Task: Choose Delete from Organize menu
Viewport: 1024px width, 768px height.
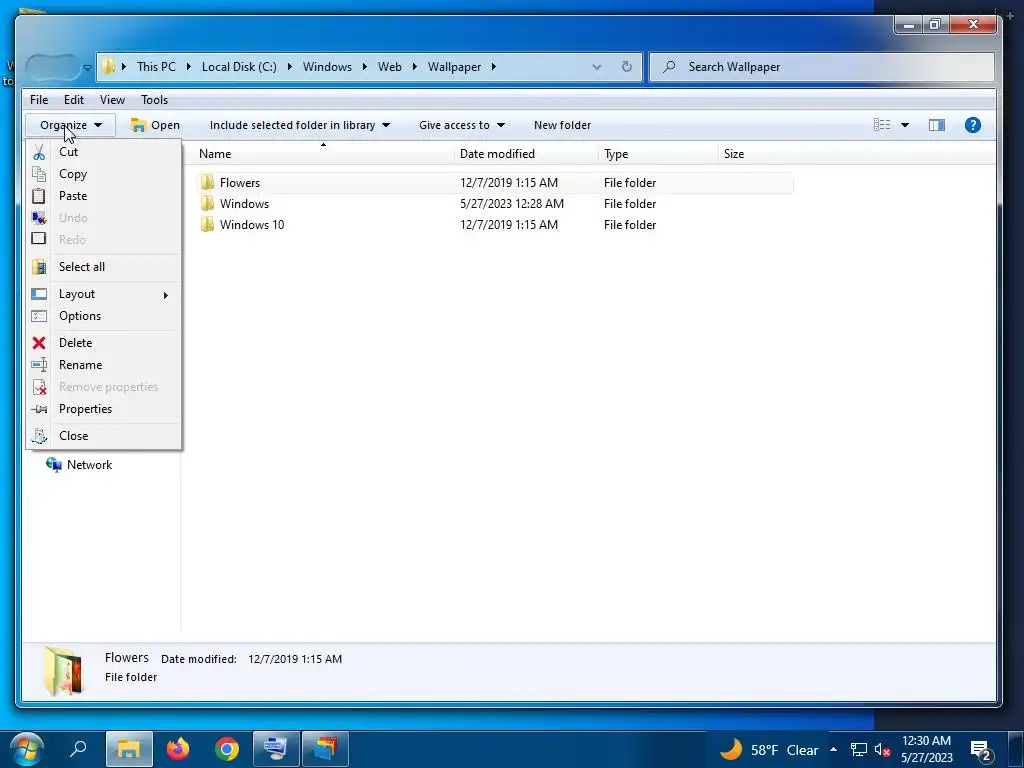Action: click(104, 343)
